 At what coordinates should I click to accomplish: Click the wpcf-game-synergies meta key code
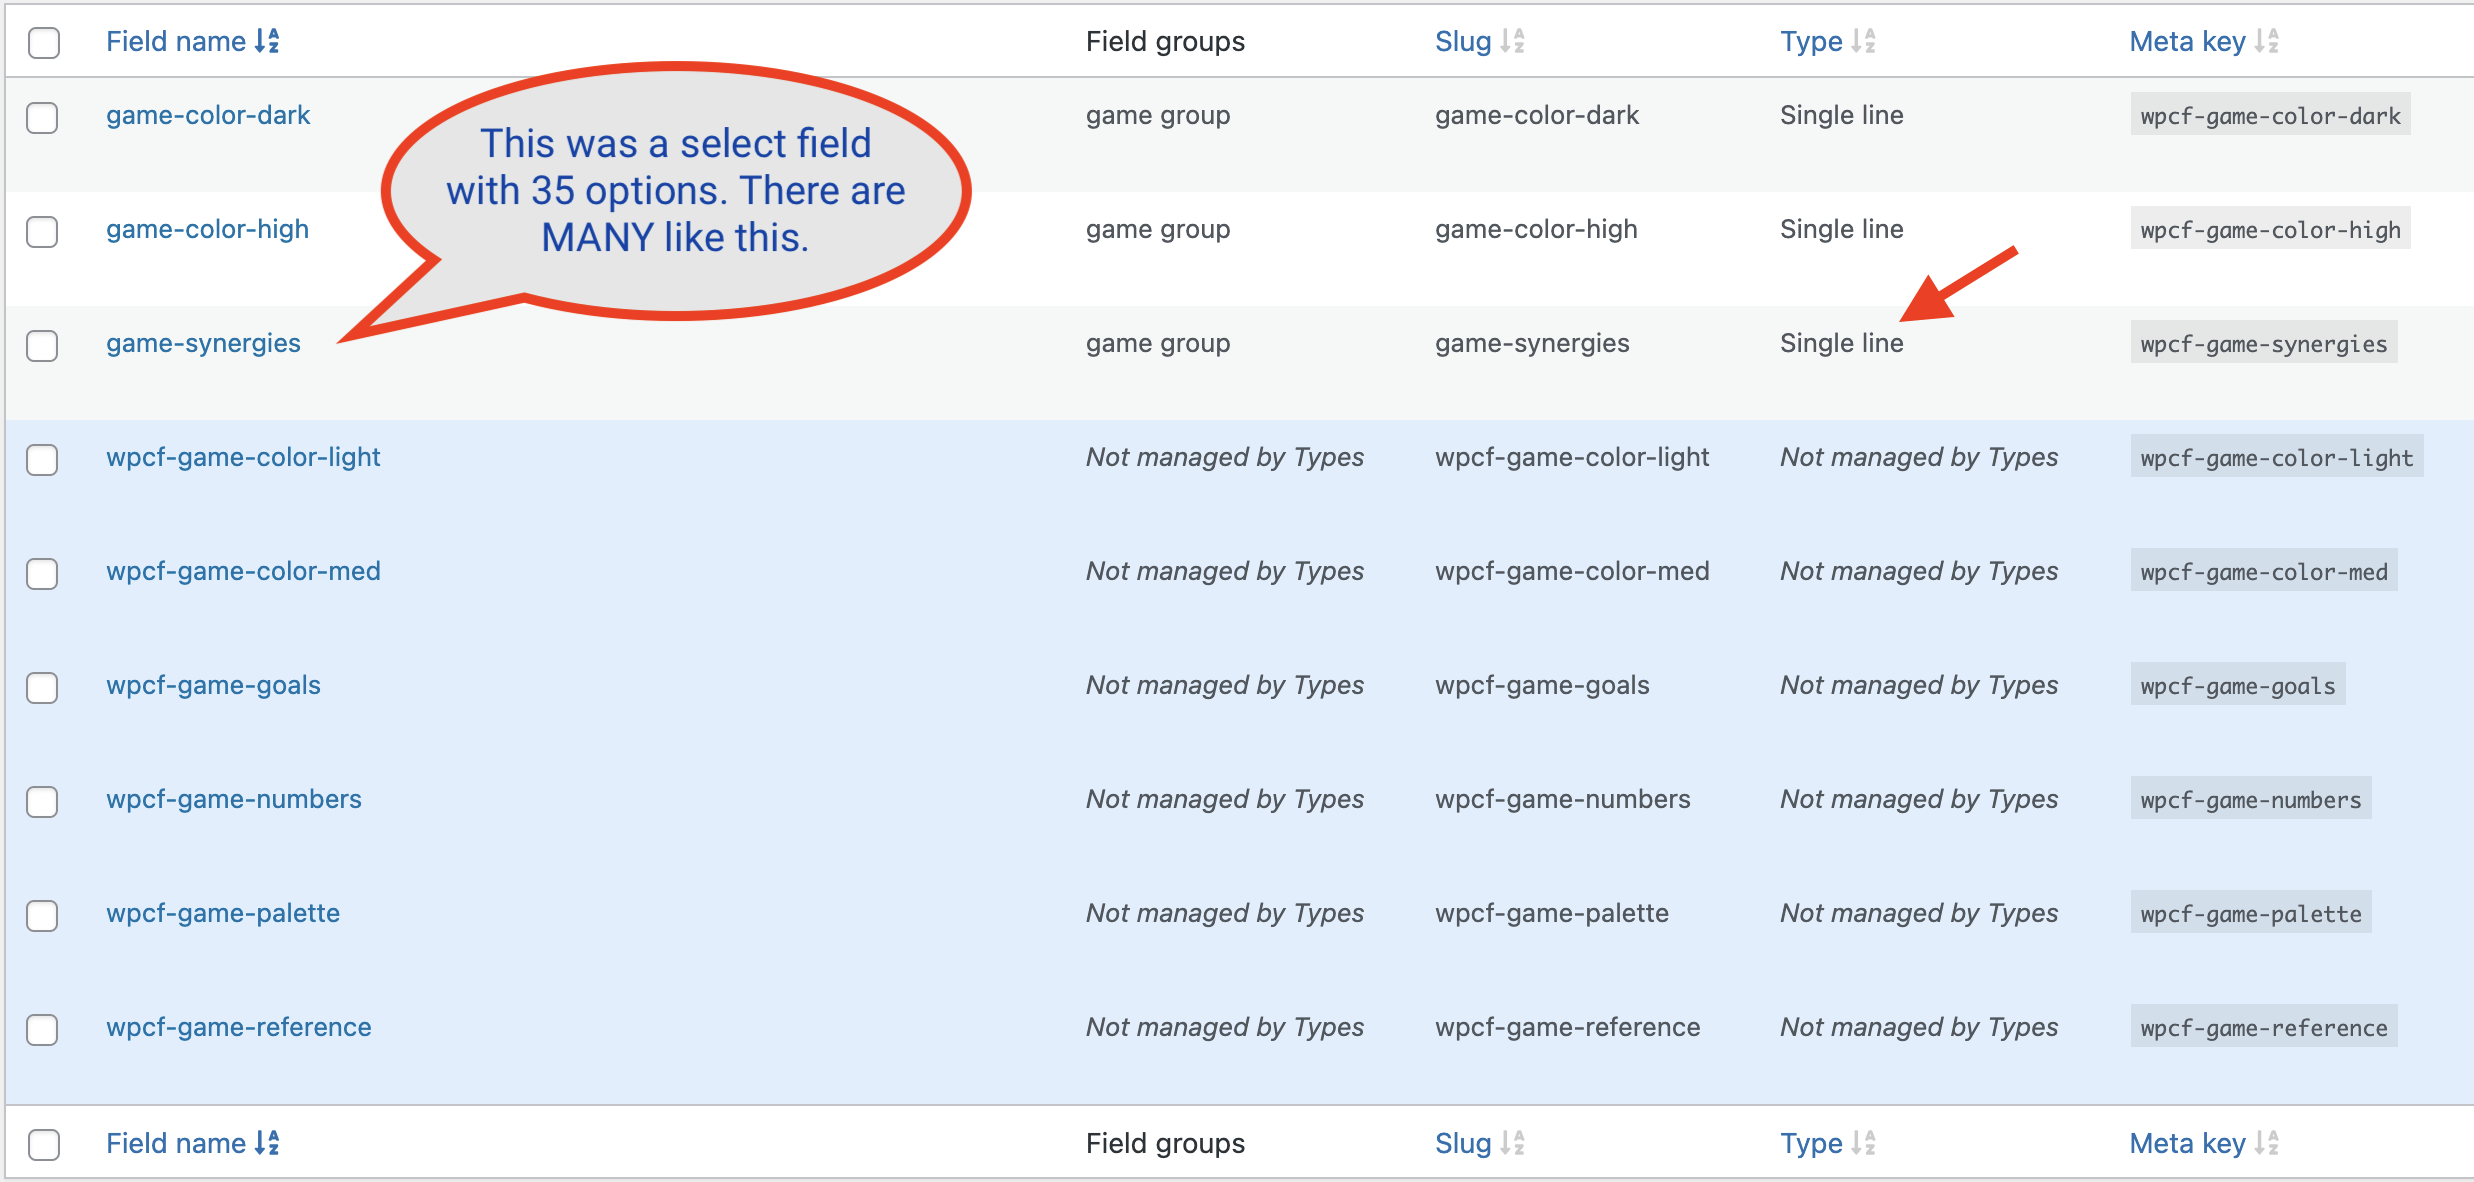click(x=2264, y=343)
